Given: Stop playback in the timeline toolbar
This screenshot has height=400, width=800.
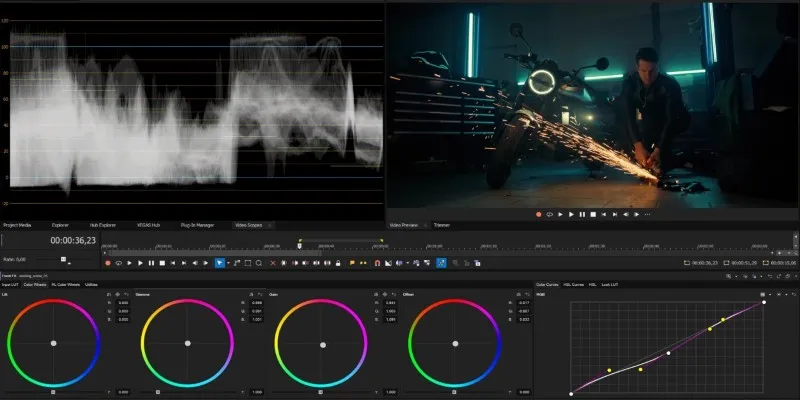Looking at the screenshot, I should [x=162, y=263].
